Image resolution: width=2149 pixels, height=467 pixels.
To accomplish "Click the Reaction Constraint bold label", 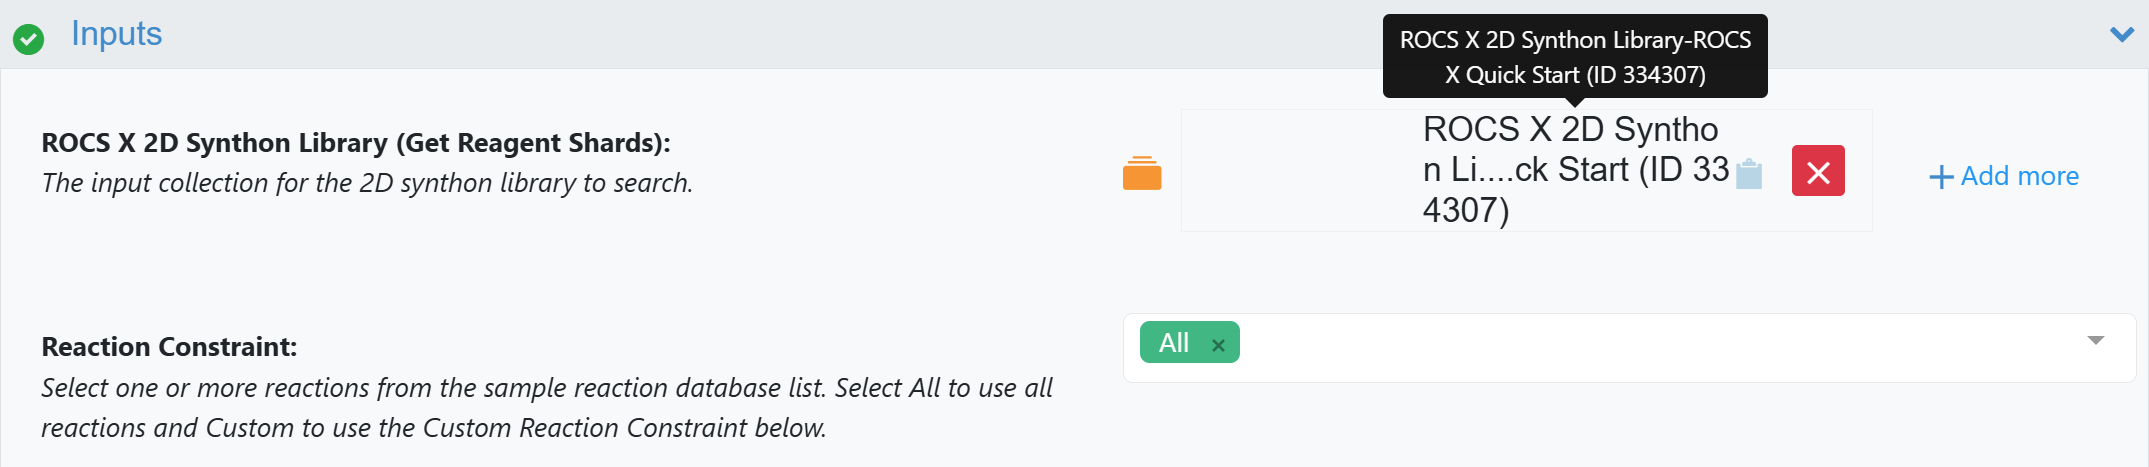I will (x=169, y=347).
